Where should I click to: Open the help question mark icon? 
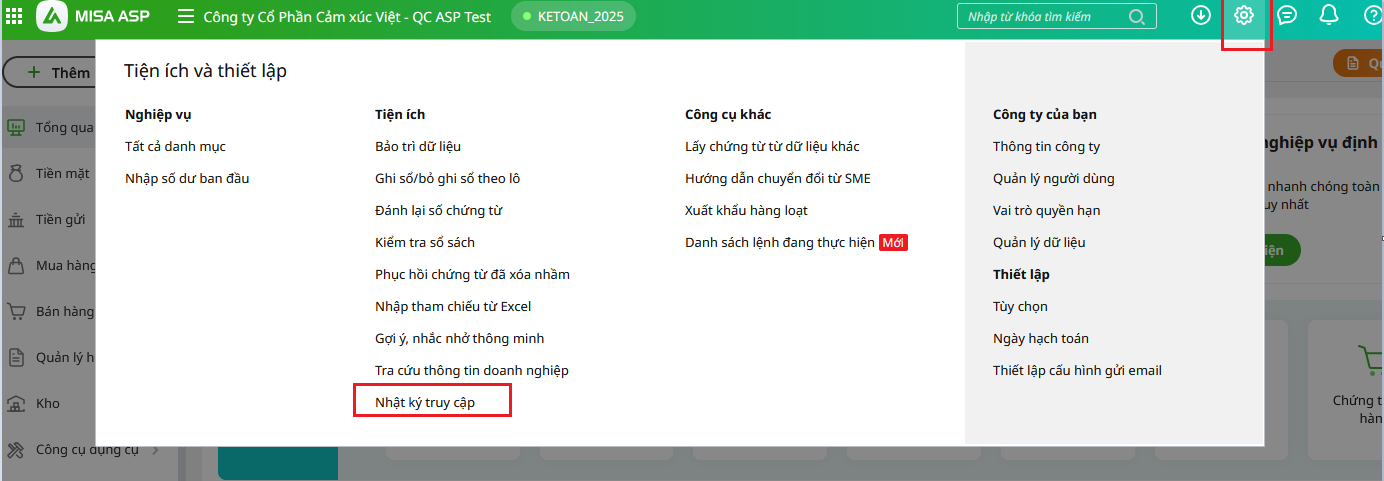tap(1373, 16)
